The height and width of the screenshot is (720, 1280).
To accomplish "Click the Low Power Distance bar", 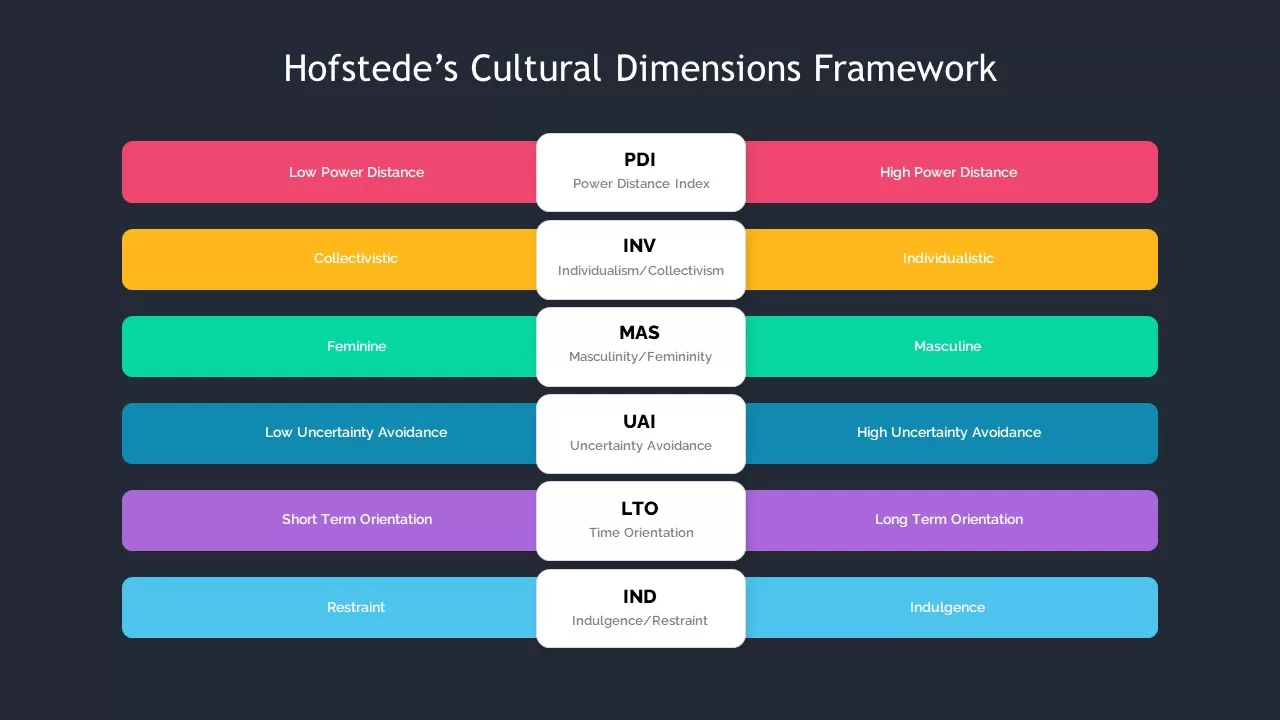I will pyautogui.click(x=330, y=172).
